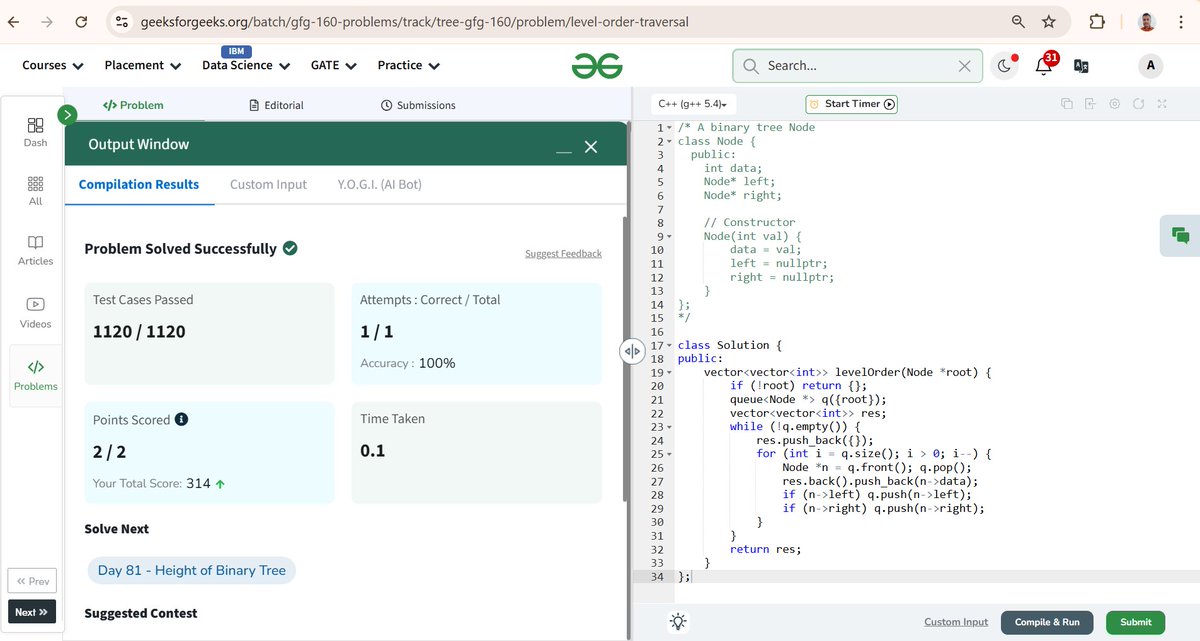Image resolution: width=1200 pixels, height=641 pixels.
Task: Click Suggest Feedback link
Action: point(563,254)
